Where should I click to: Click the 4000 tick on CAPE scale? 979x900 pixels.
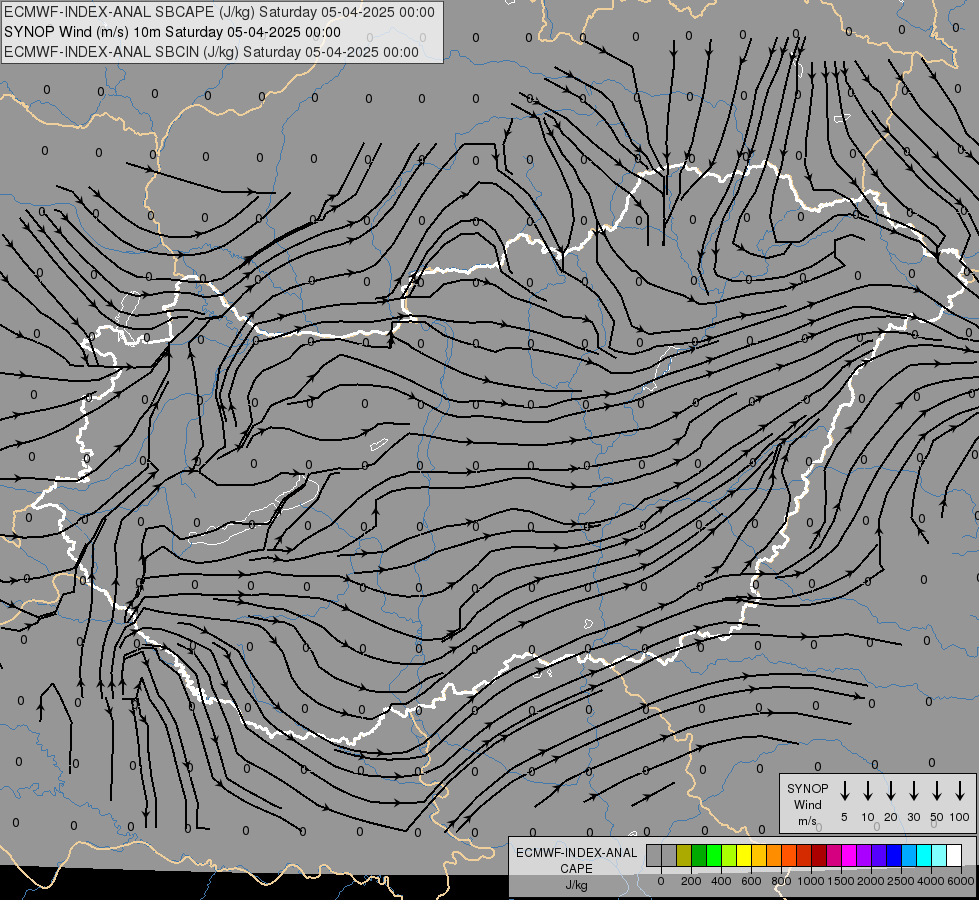(x=931, y=881)
